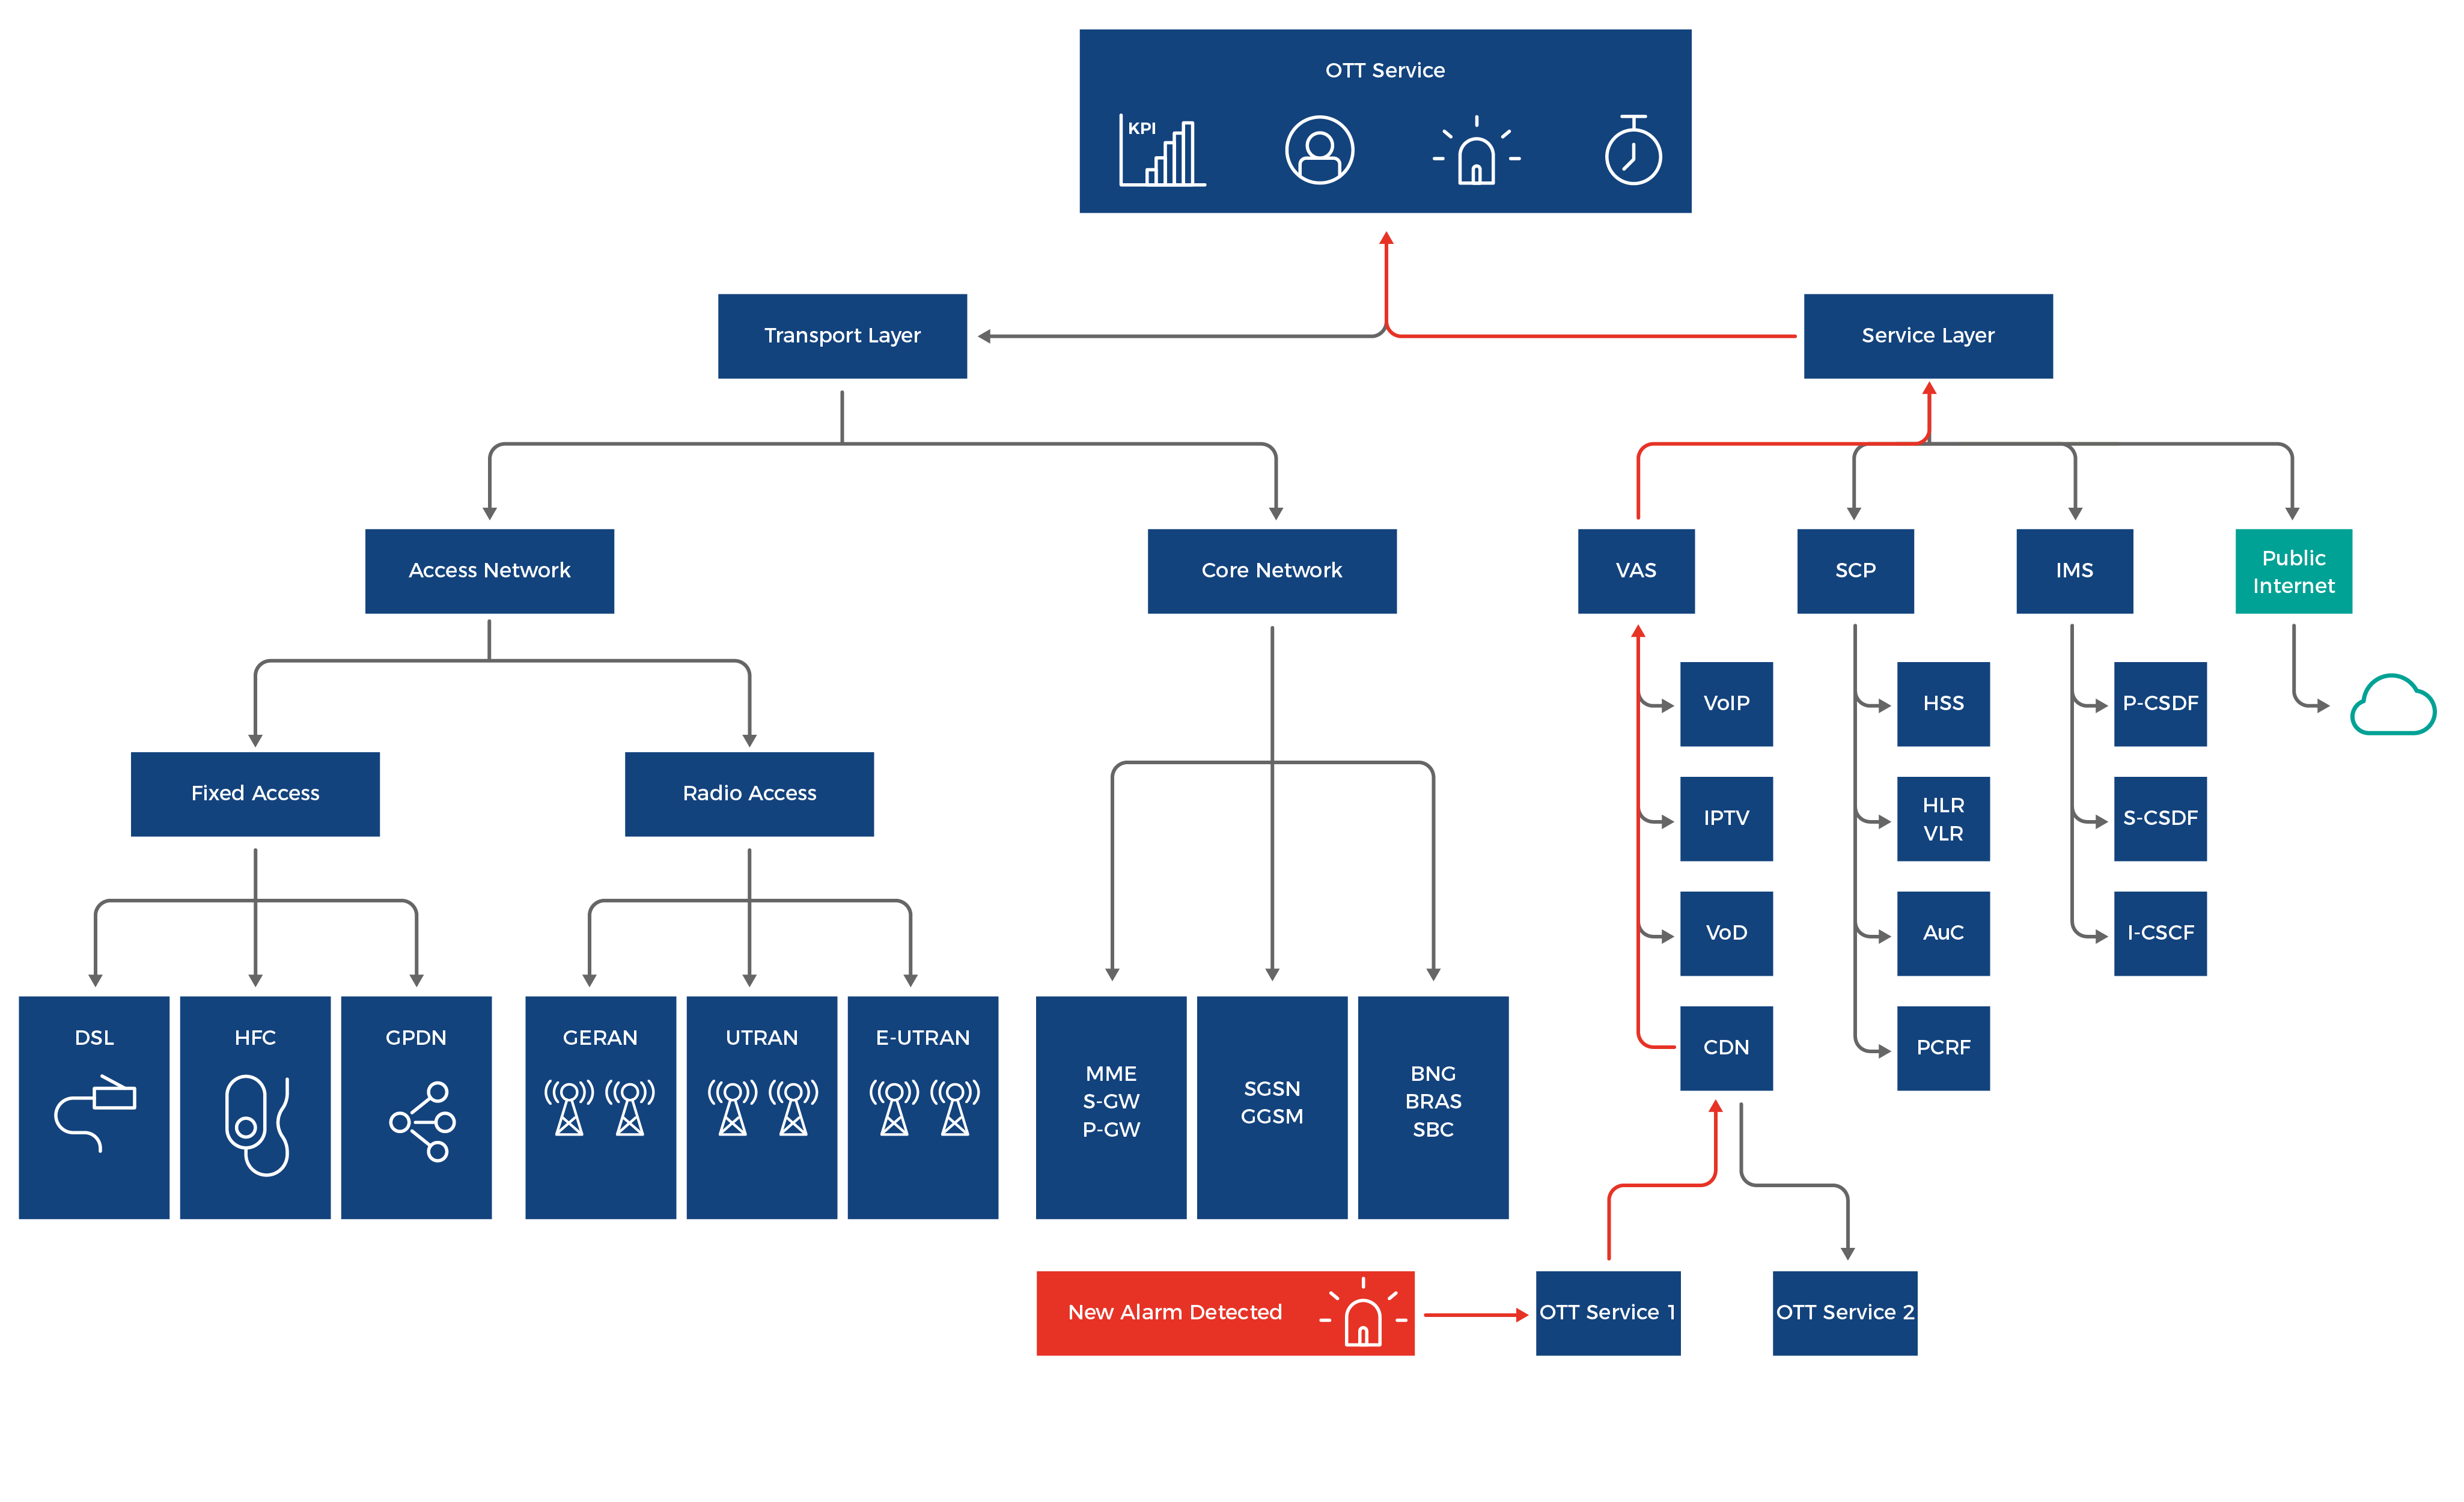2464x1502 pixels.
Task: Click the KPI bar chart icon in OTT Service
Action: [x=1151, y=150]
